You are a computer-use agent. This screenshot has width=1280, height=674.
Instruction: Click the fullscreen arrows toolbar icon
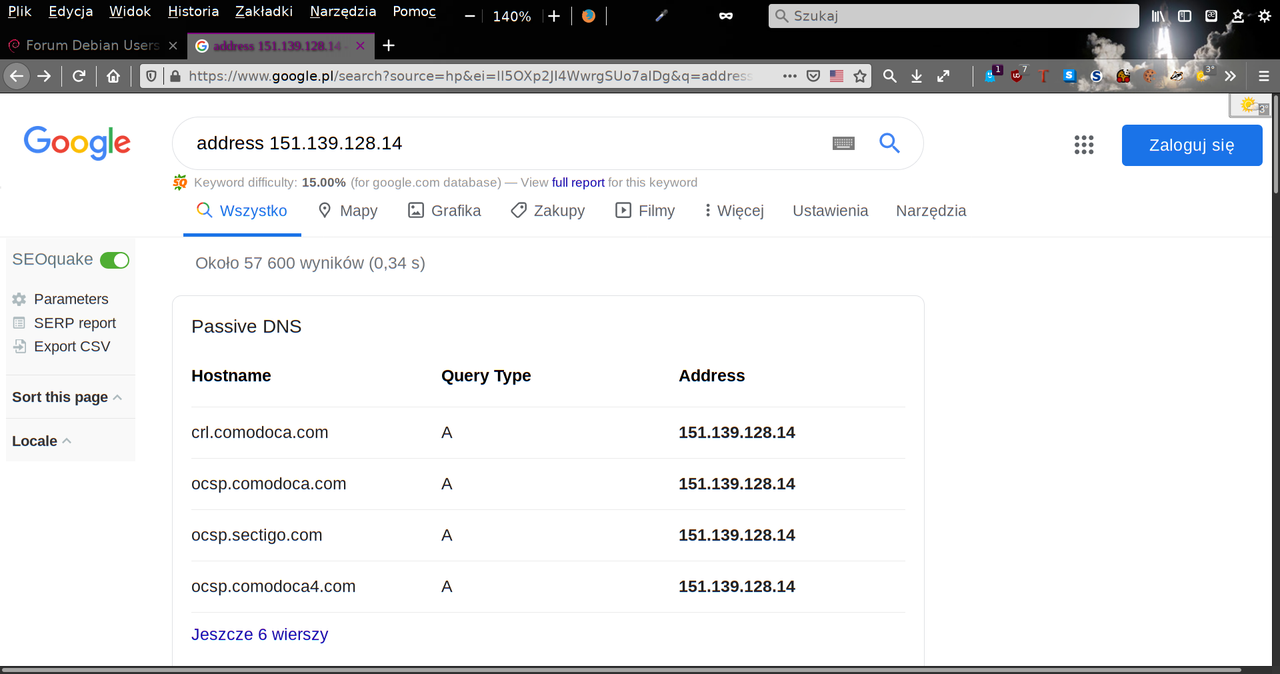[x=943, y=76]
